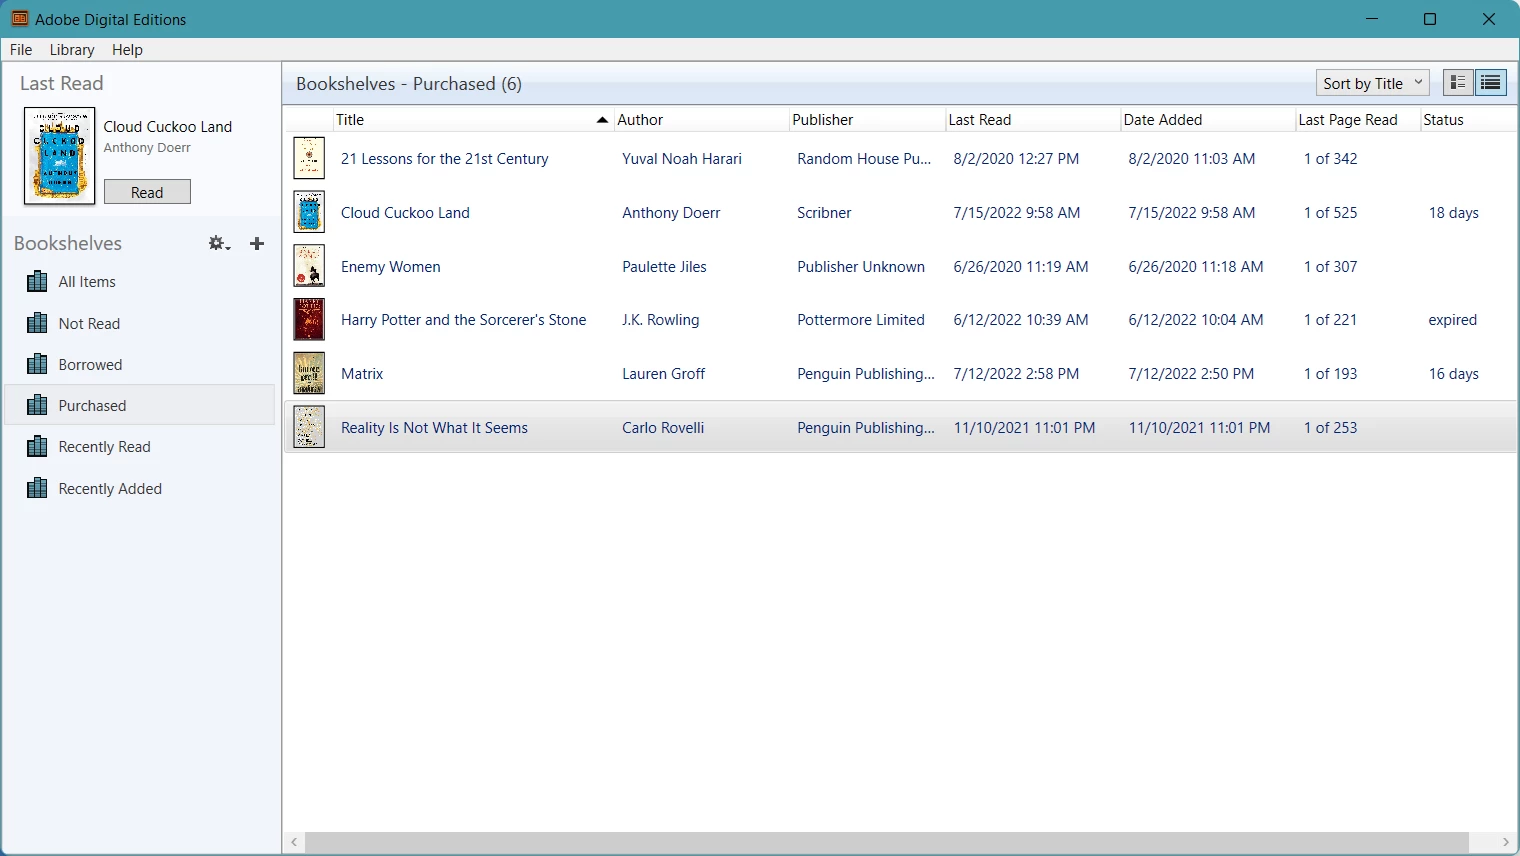Screen dimensions: 1520x856
Task: Sort by the Last Page Read column header
Action: click(x=1357, y=119)
